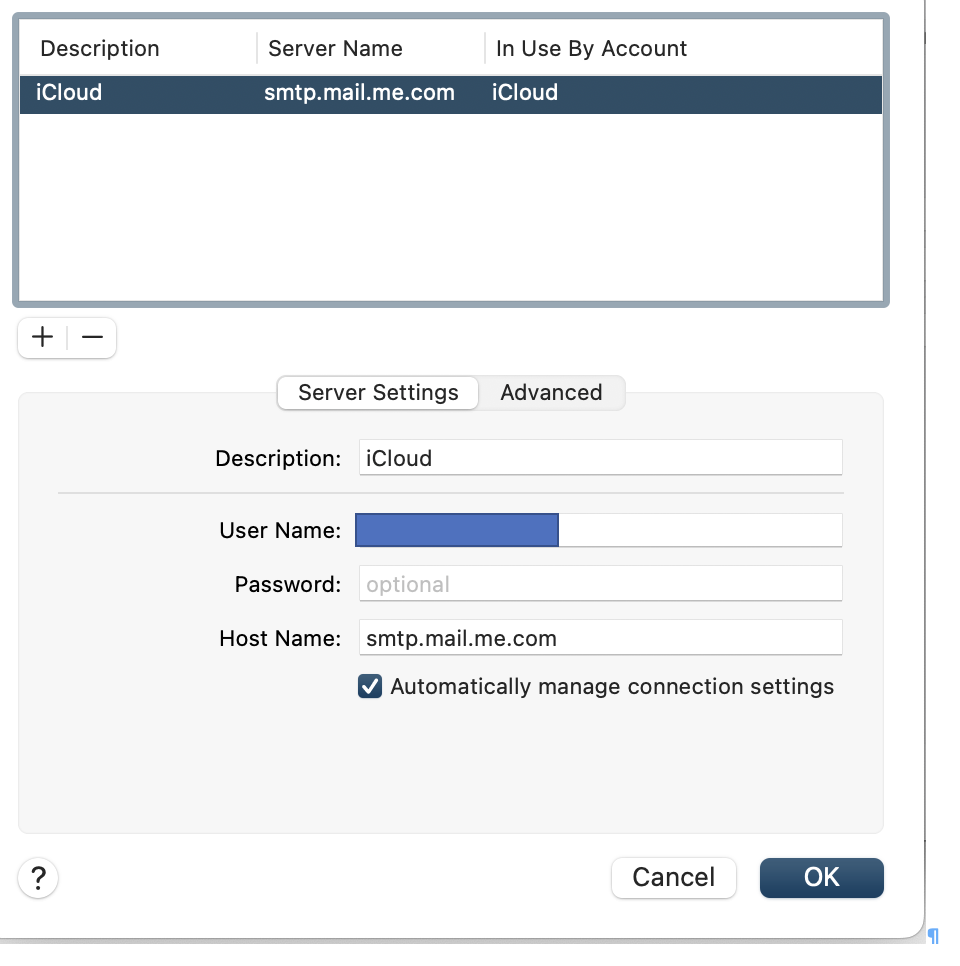
Task: Edit the Host Name field
Action: click(600, 638)
